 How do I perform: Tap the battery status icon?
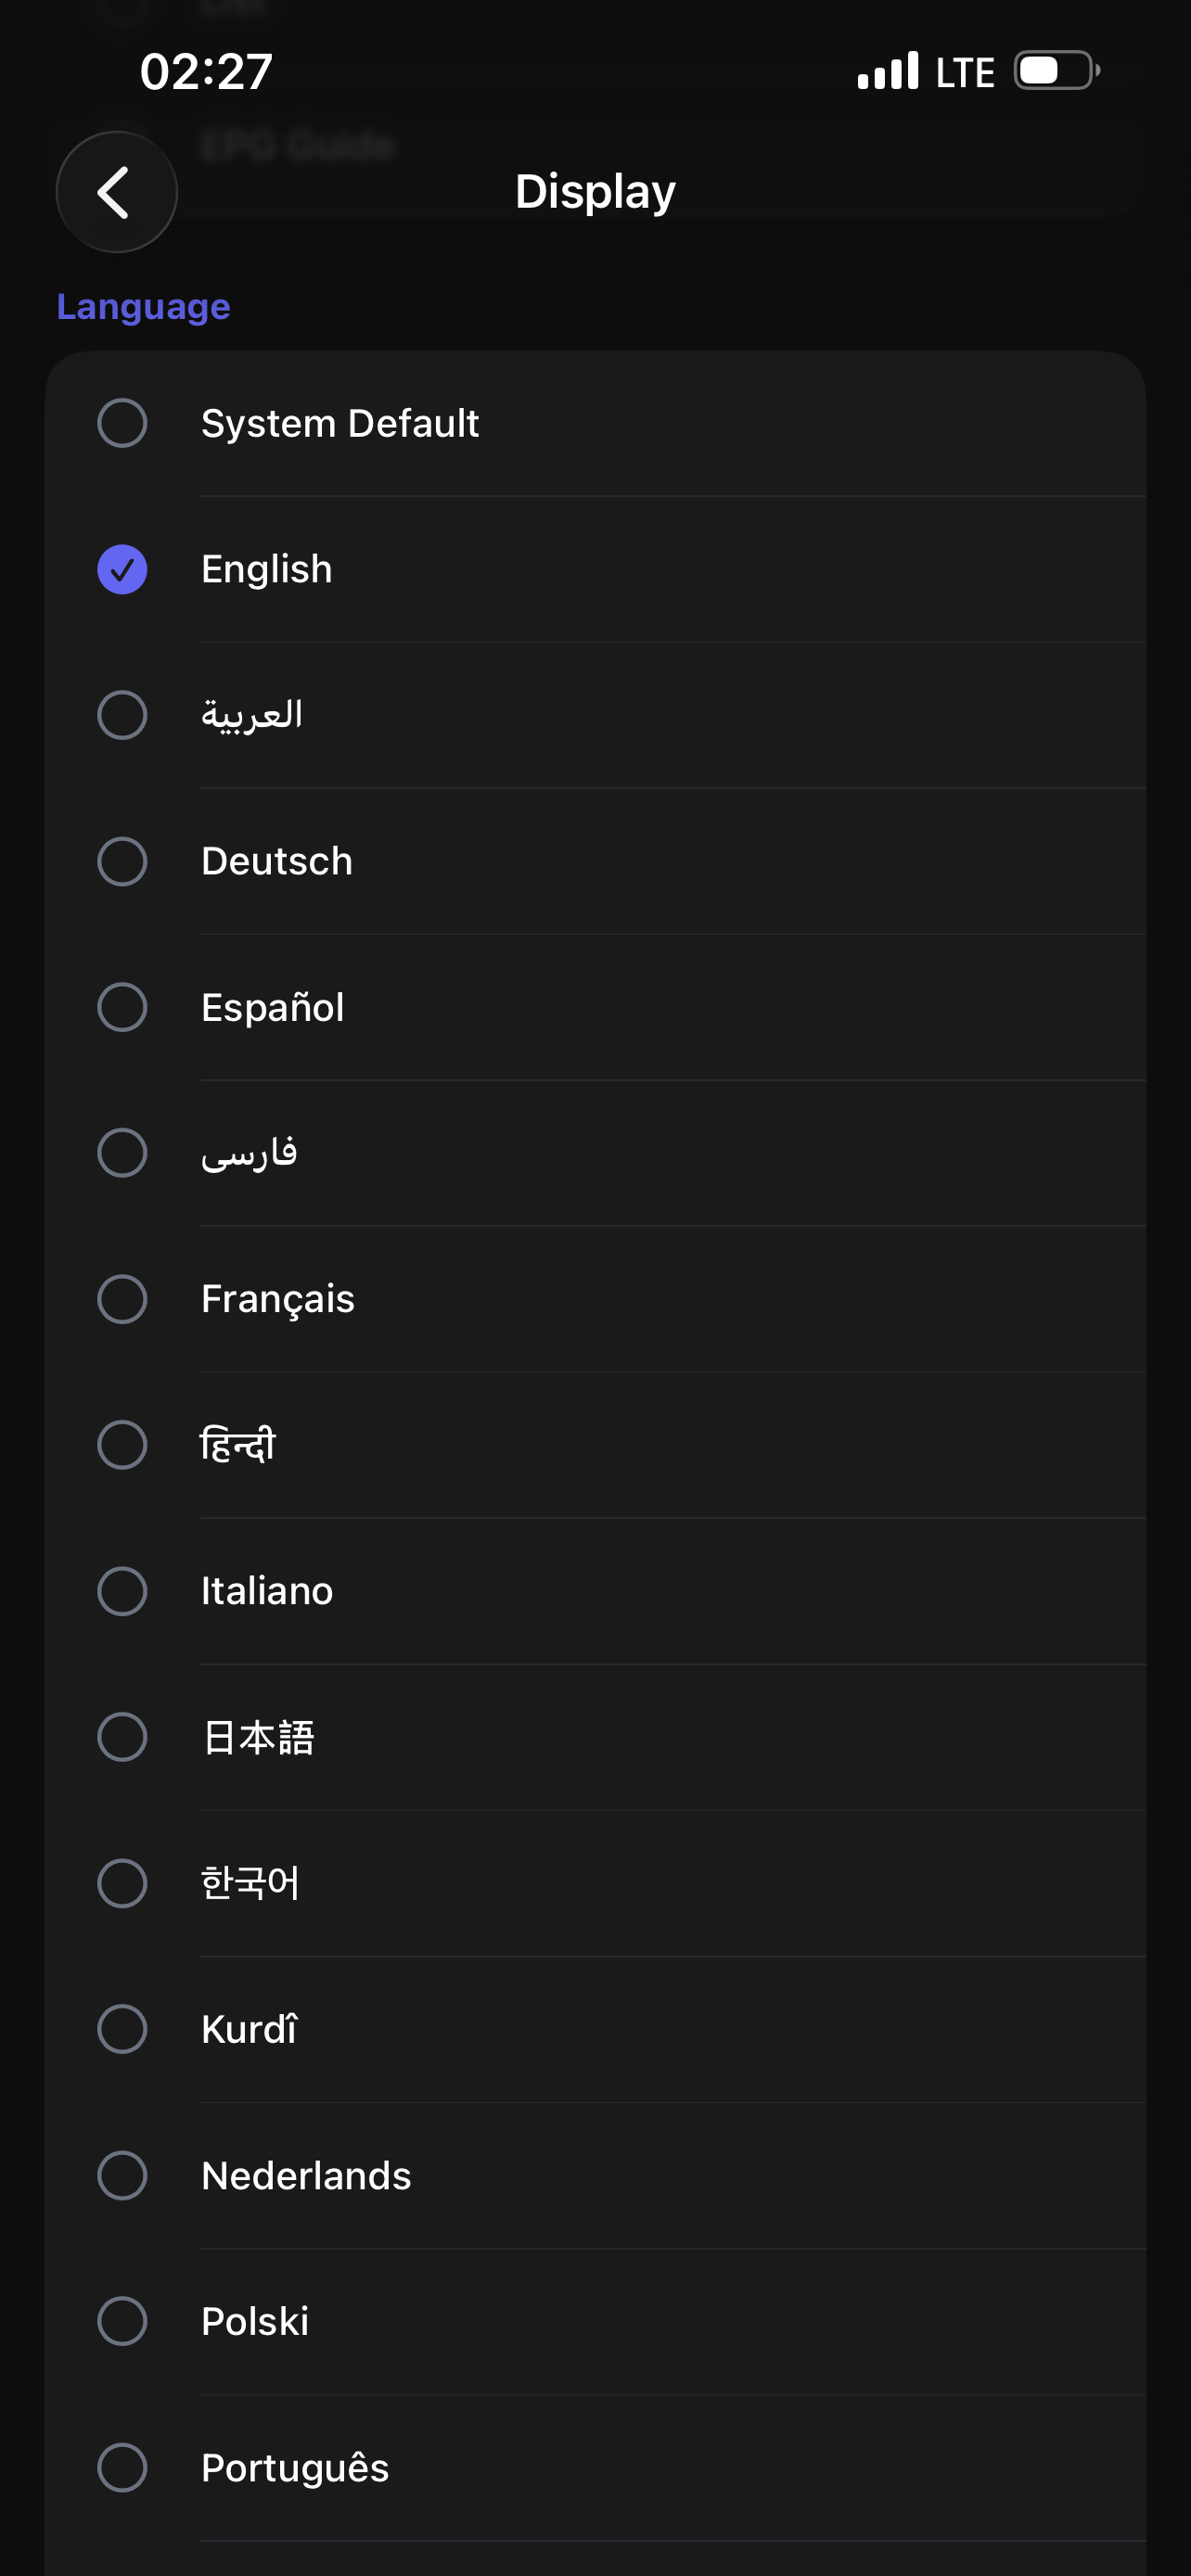tap(1057, 71)
